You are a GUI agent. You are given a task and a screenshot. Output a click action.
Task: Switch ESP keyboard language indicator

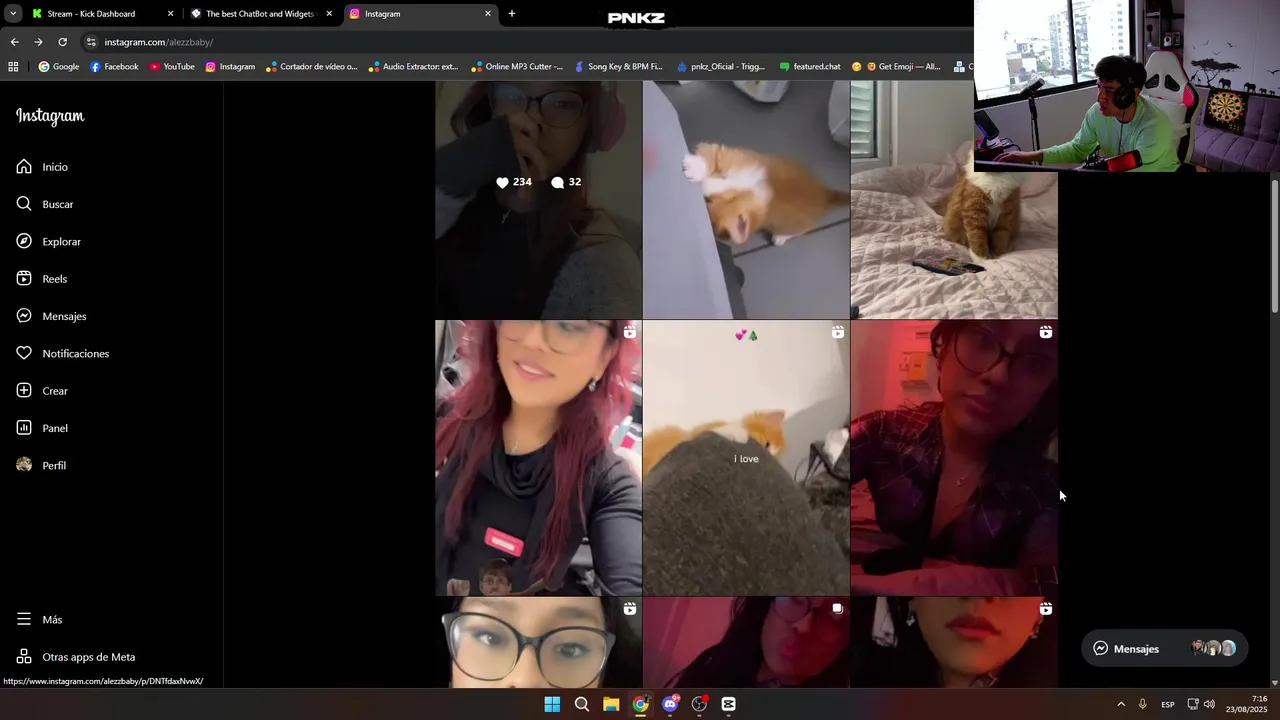(x=1167, y=704)
